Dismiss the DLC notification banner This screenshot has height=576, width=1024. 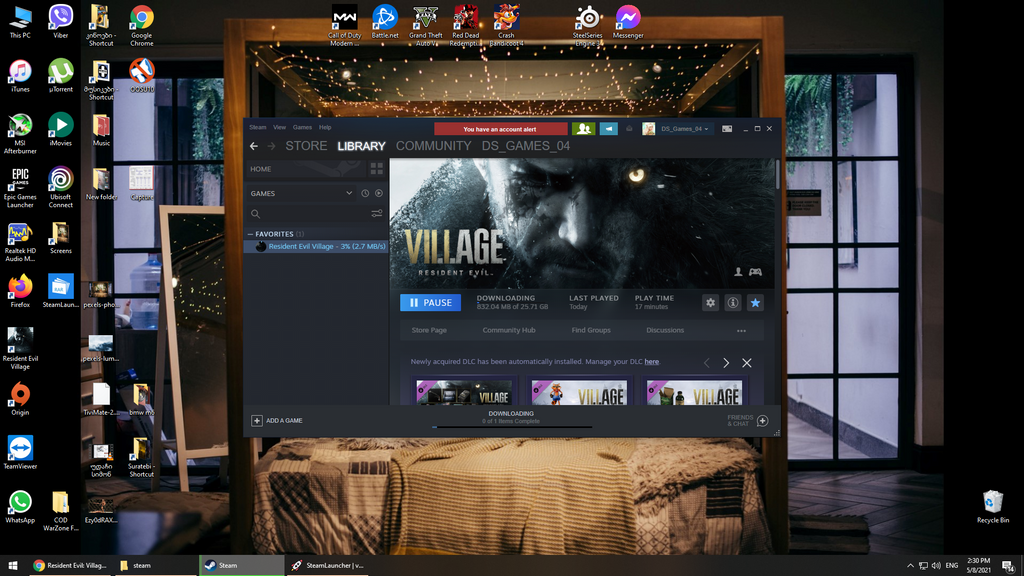(x=746, y=362)
